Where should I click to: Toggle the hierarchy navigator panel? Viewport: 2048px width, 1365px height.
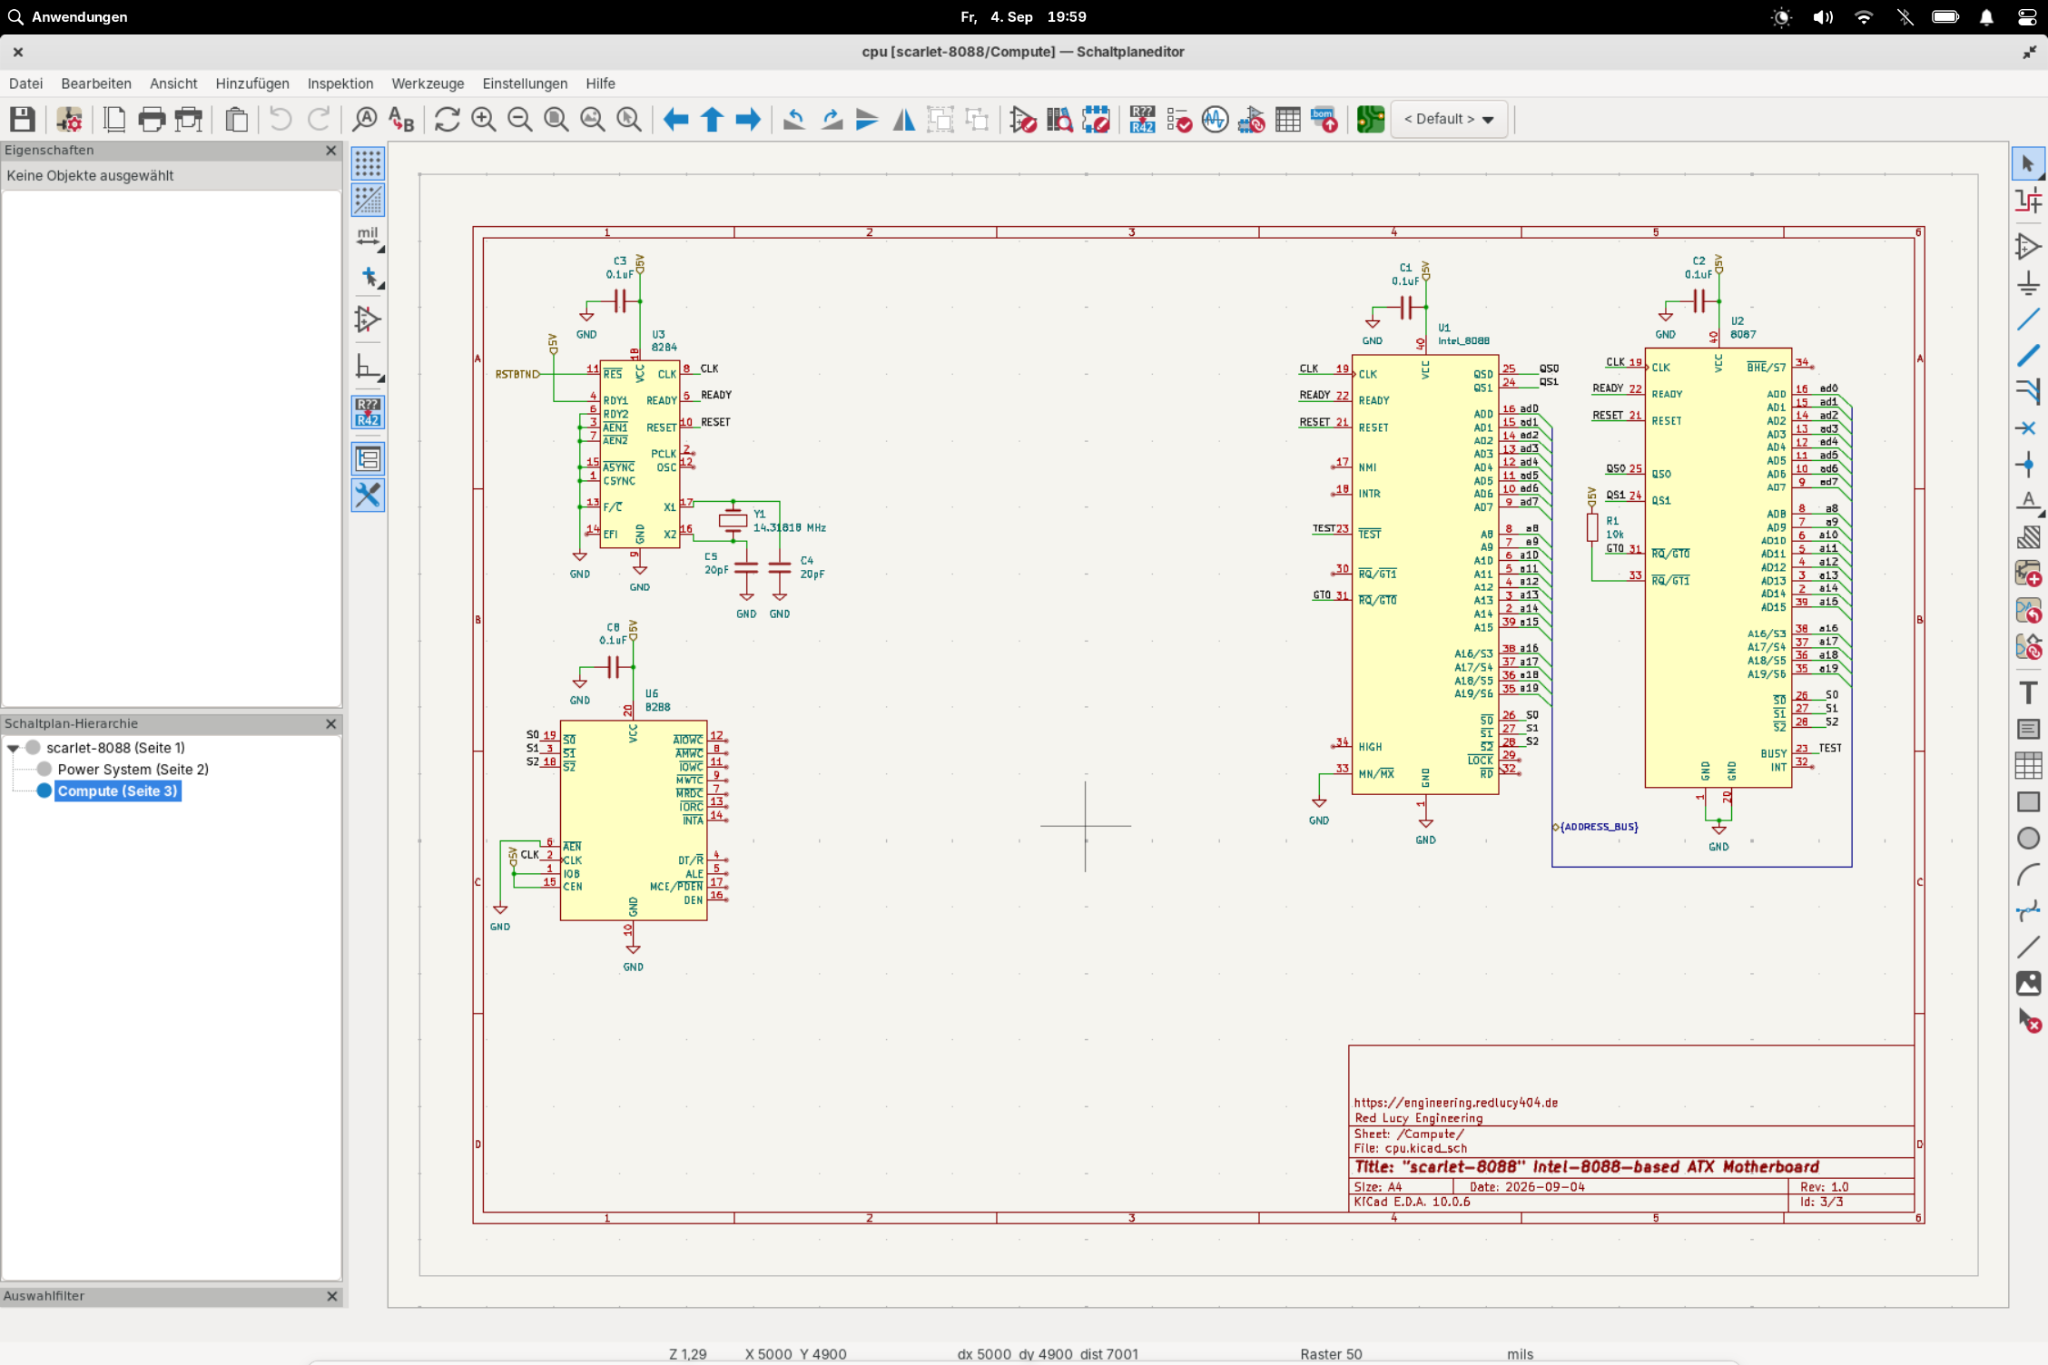pyautogui.click(x=367, y=459)
